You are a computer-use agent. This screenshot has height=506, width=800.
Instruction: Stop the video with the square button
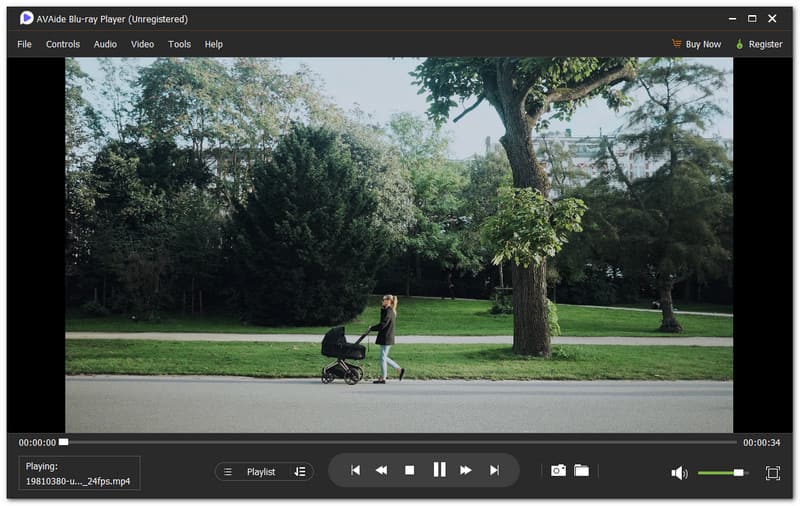click(x=409, y=470)
